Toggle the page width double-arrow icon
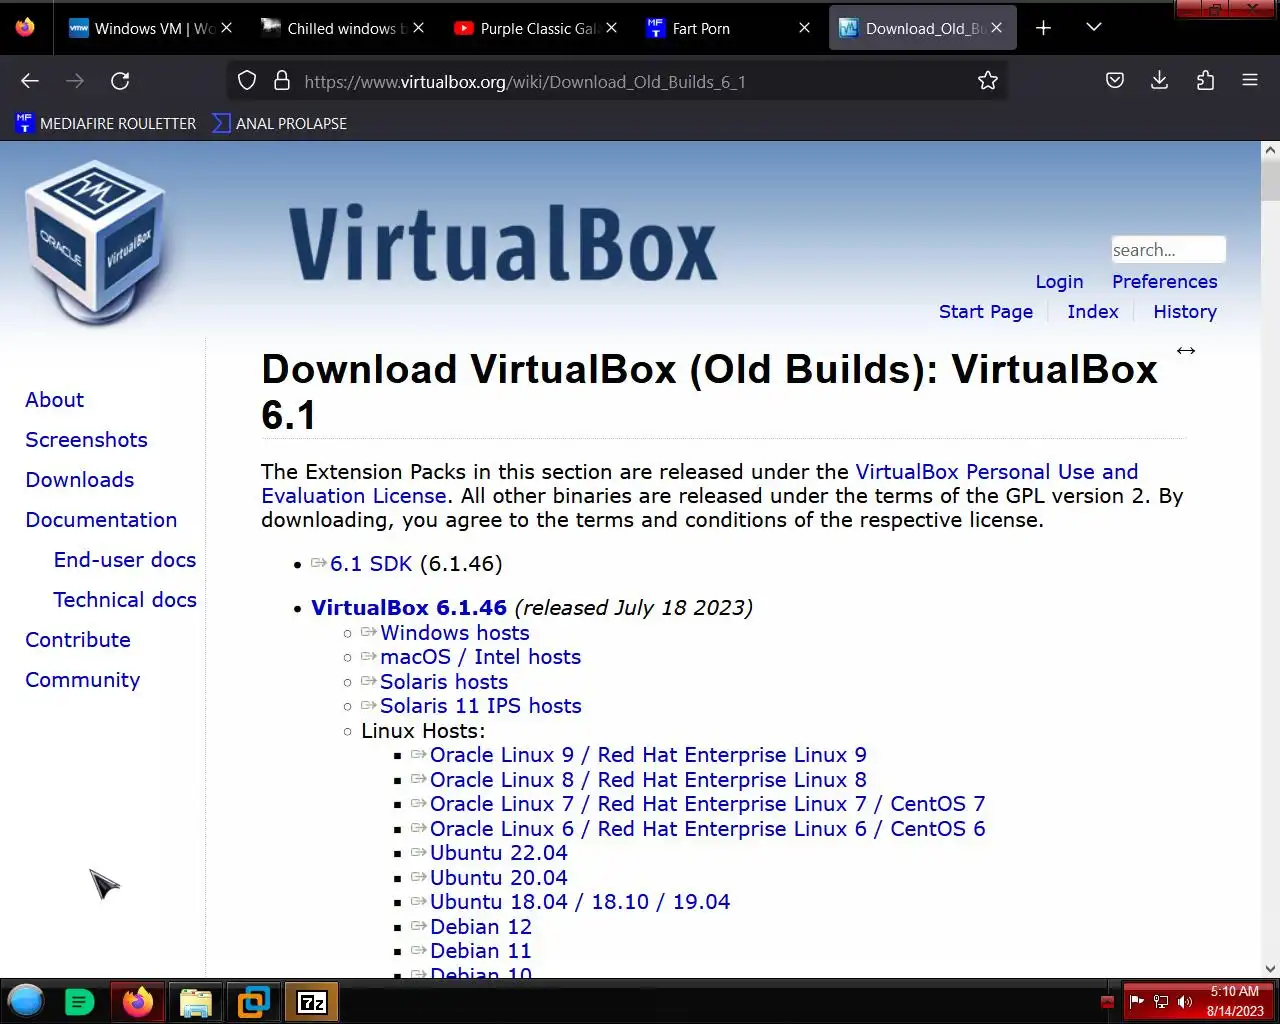Image resolution: width=1280 pixels, height=1024 pixels. click(x=1186, y=351)
